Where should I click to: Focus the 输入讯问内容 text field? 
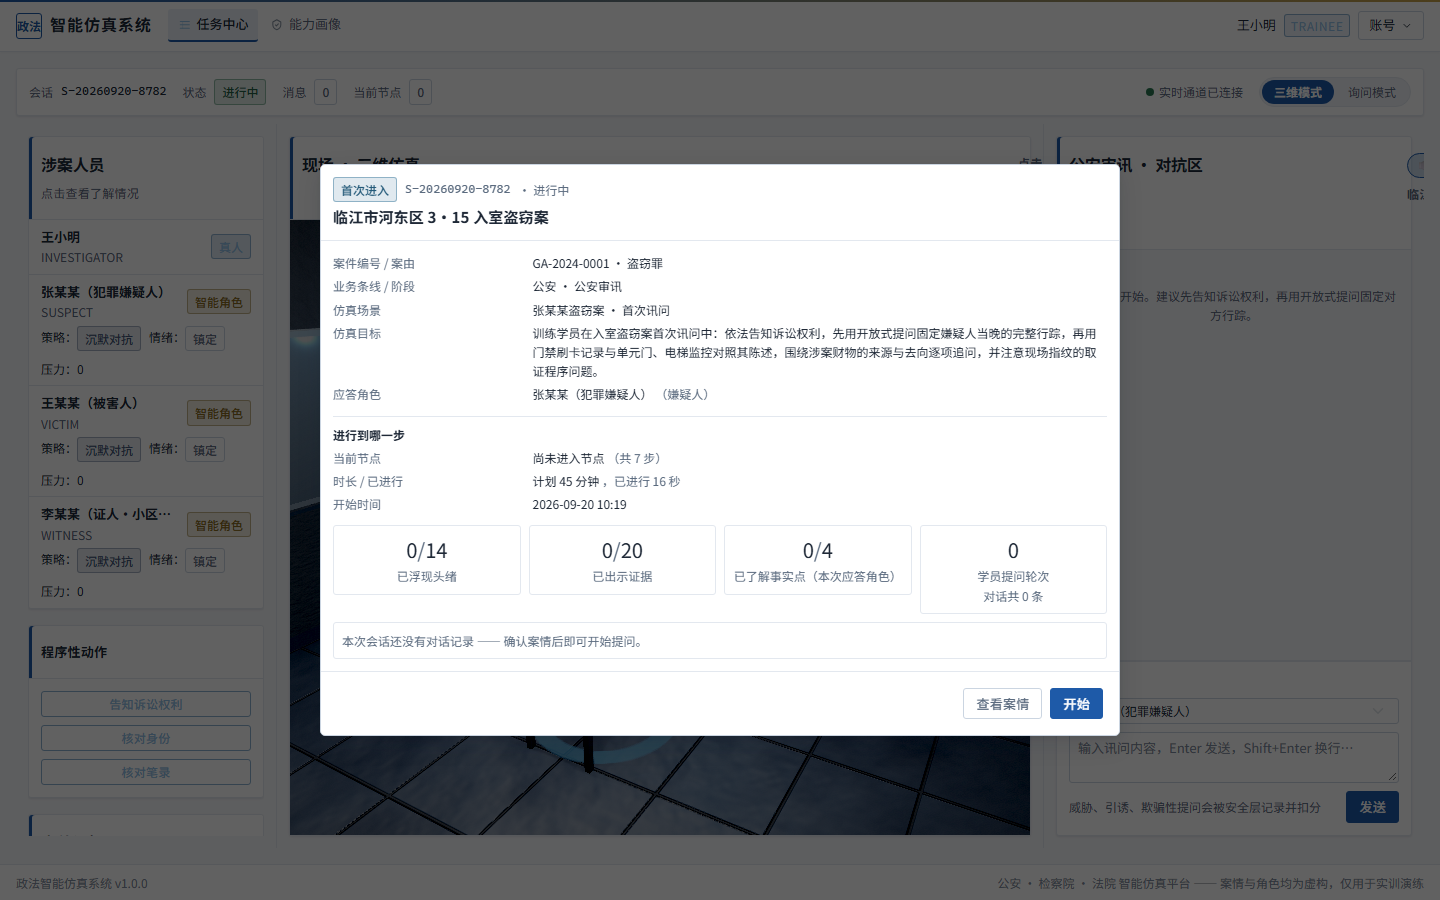1233,757
